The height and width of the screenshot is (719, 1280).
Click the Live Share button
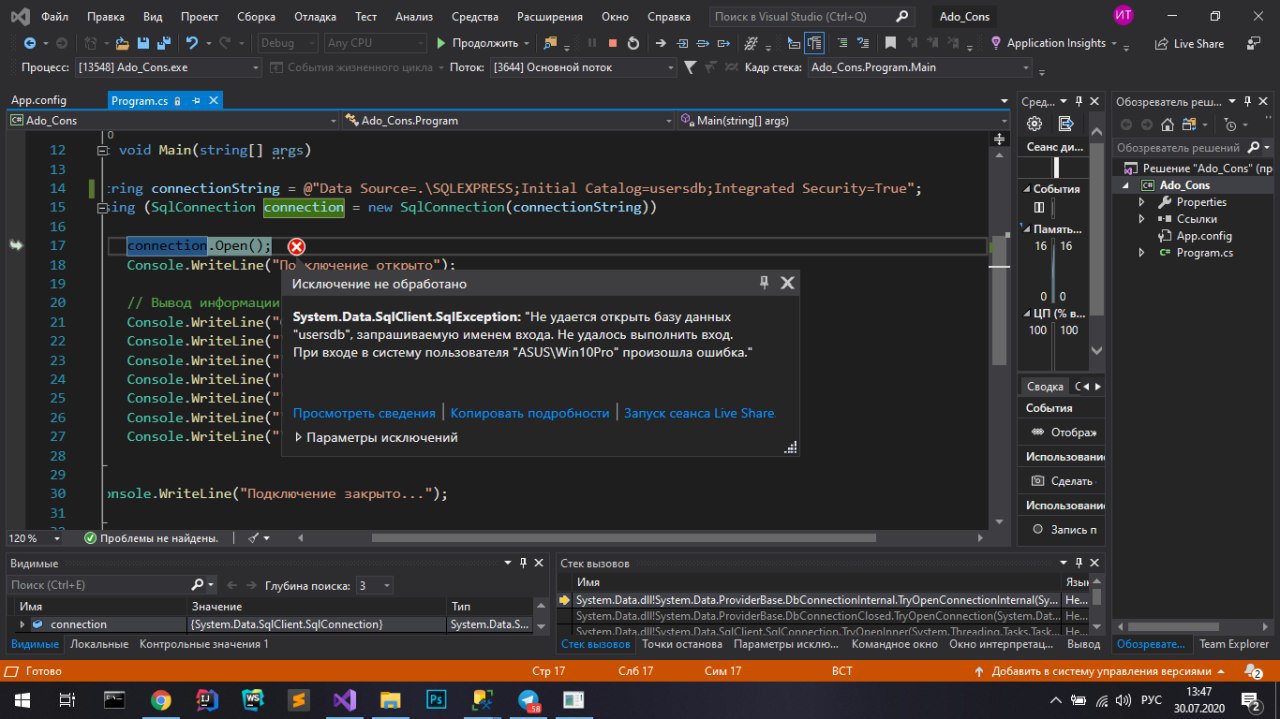pos(1189,43)
